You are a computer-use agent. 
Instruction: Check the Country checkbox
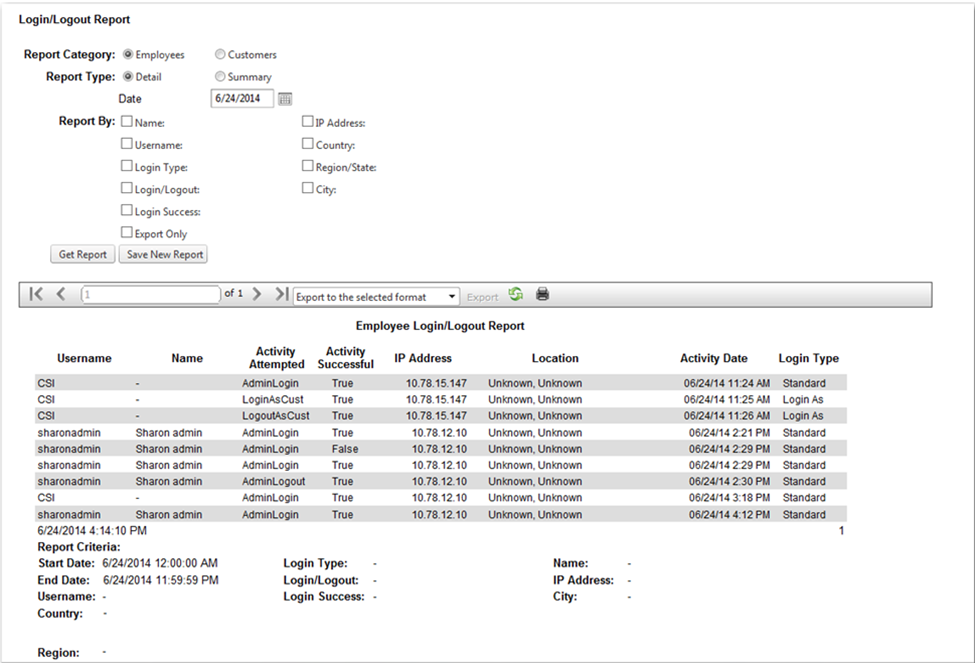[308, 144]
